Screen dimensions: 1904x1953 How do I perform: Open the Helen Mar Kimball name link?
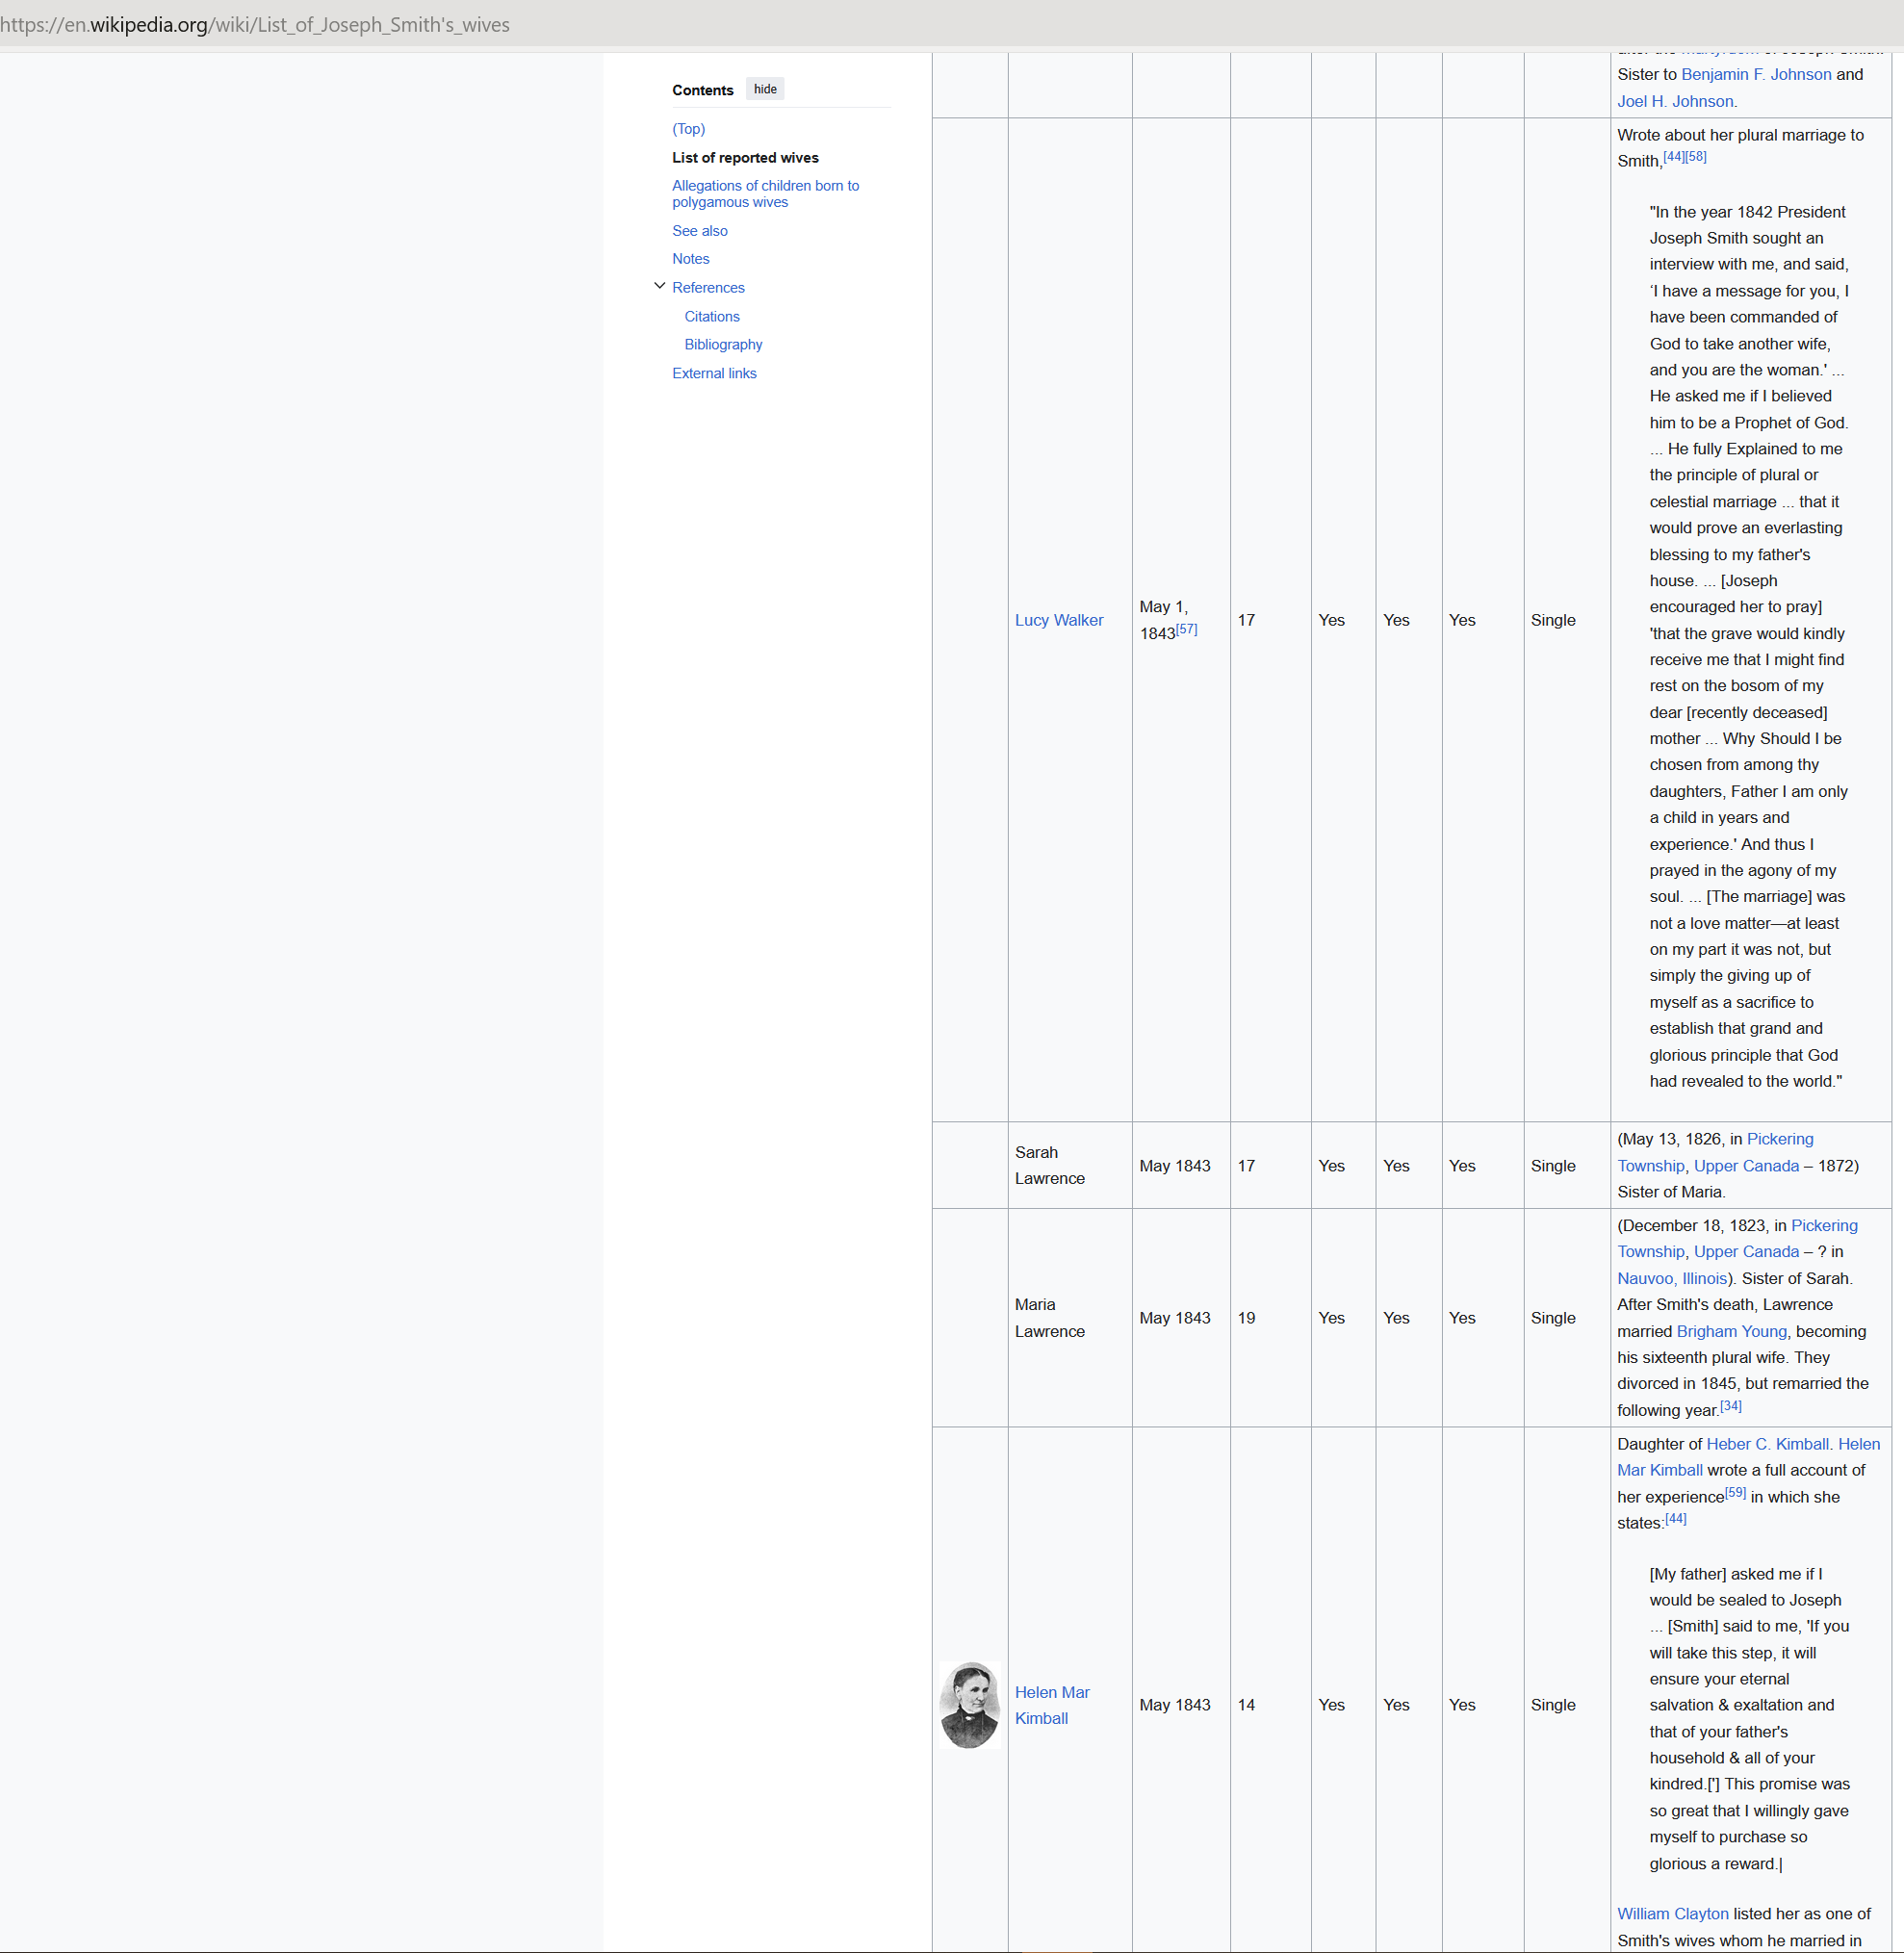tap(1052, 1705)
